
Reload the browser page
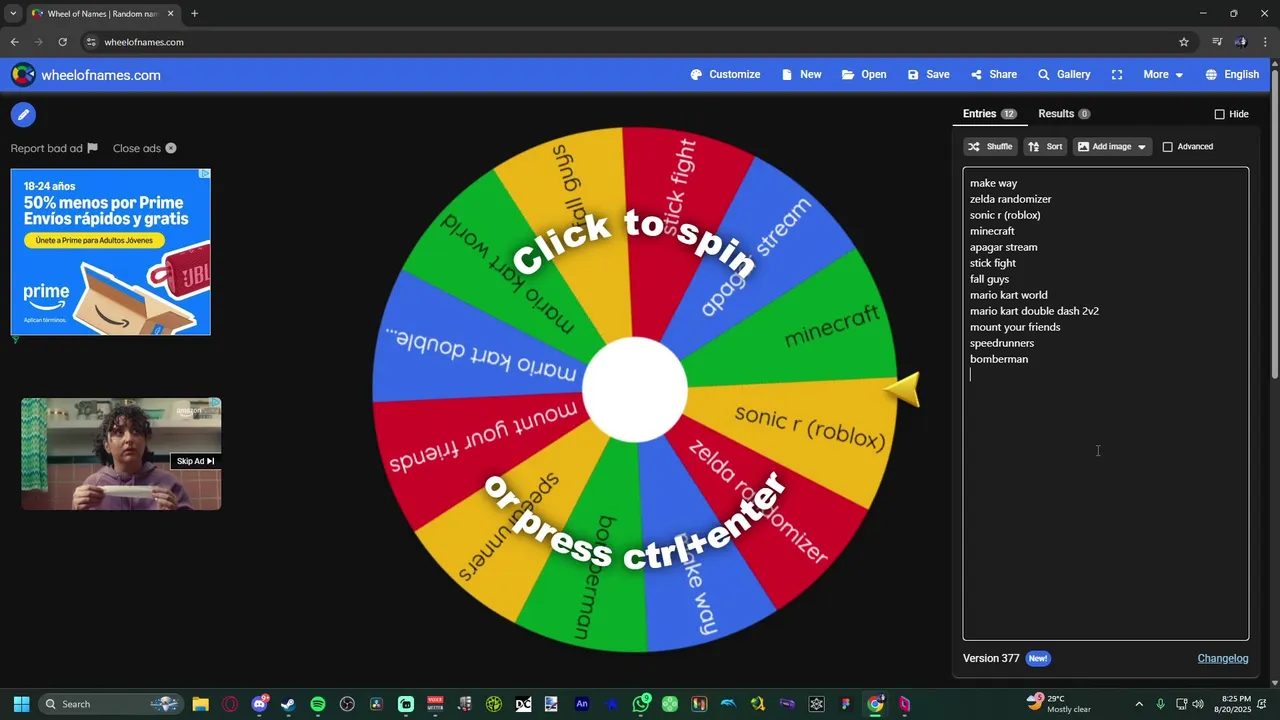point(62,42)
